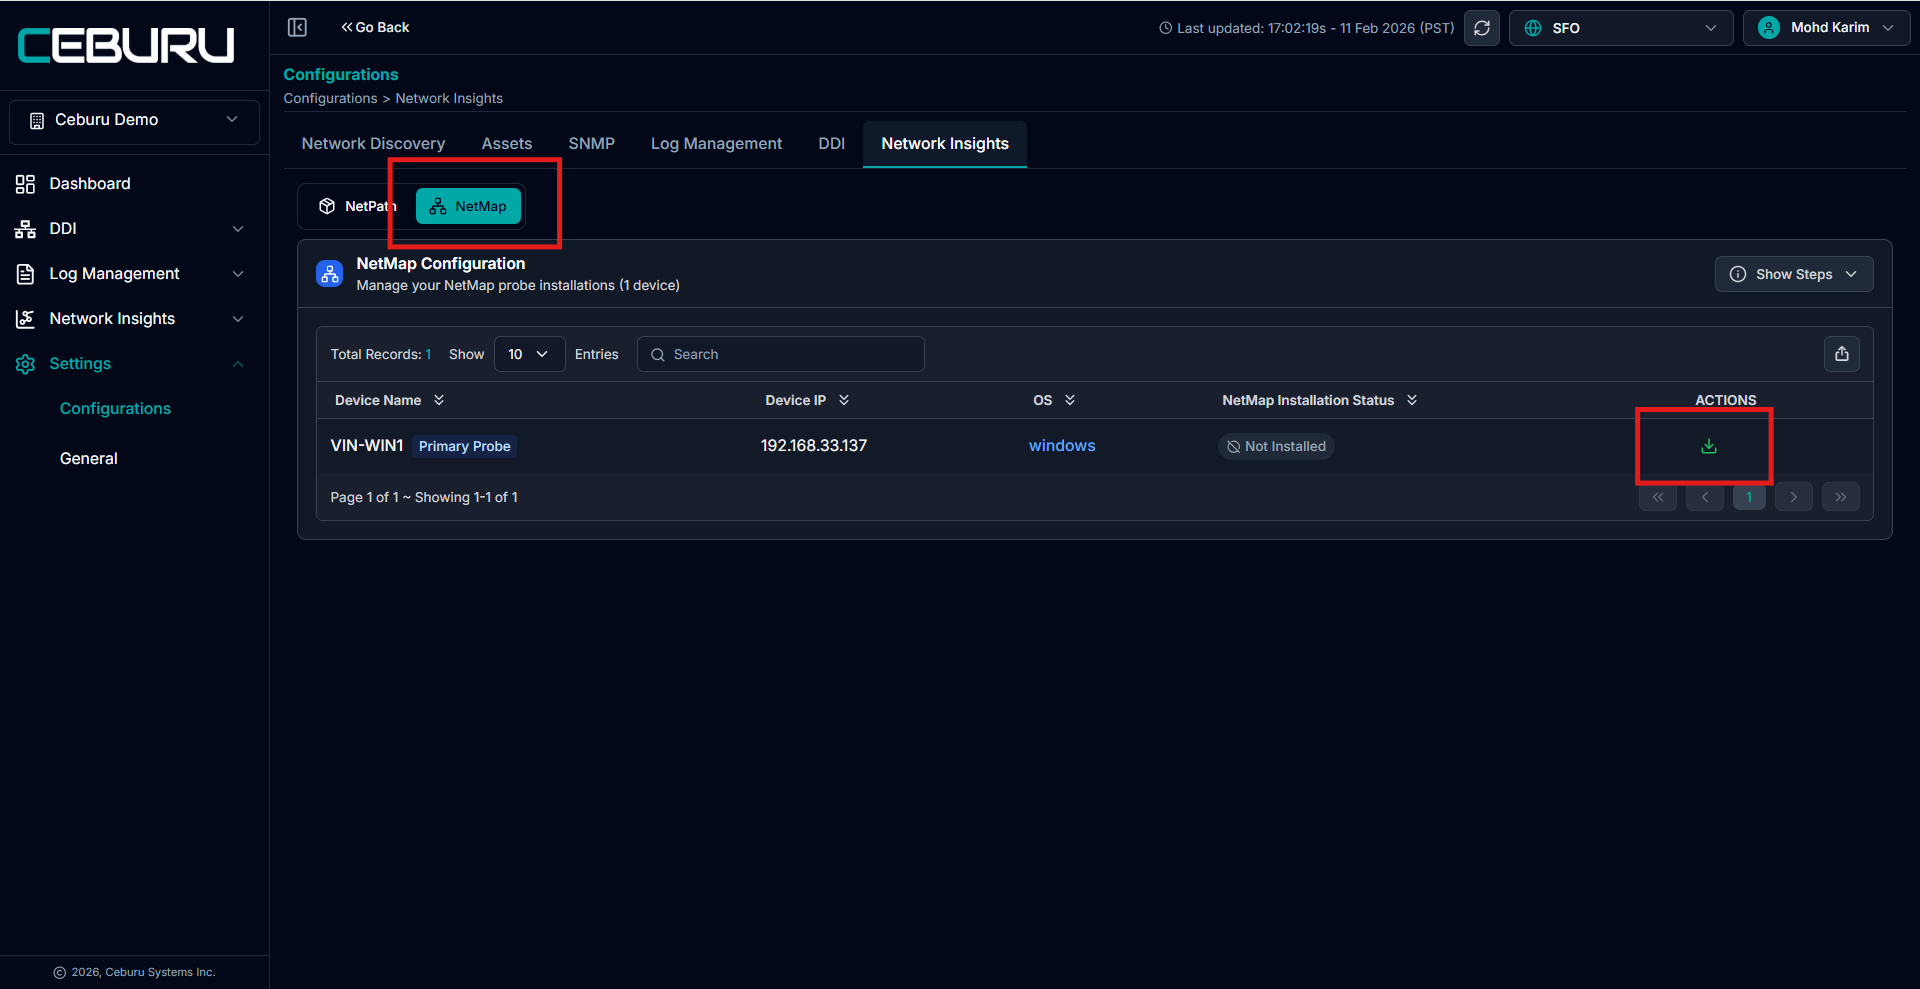
Task: Click the search magnifier icon
Action: pyautogui.click(x=658, y=355)
